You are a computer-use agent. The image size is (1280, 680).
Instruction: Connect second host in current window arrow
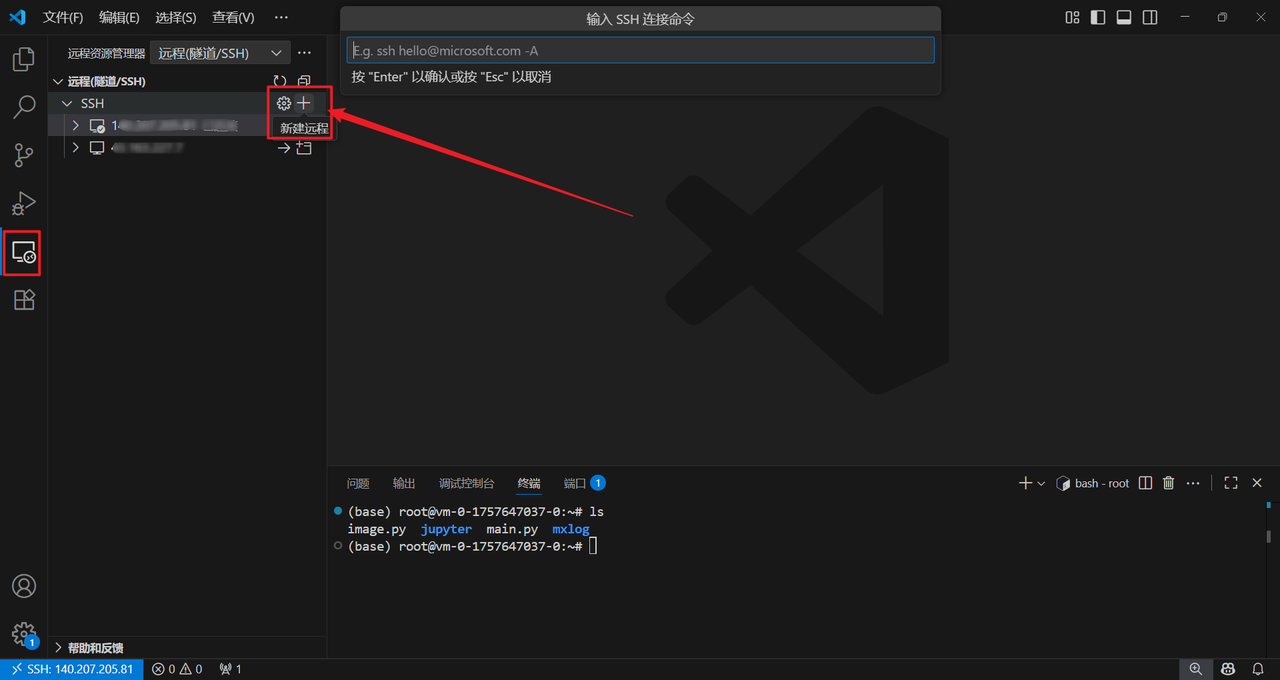(284, 148)
